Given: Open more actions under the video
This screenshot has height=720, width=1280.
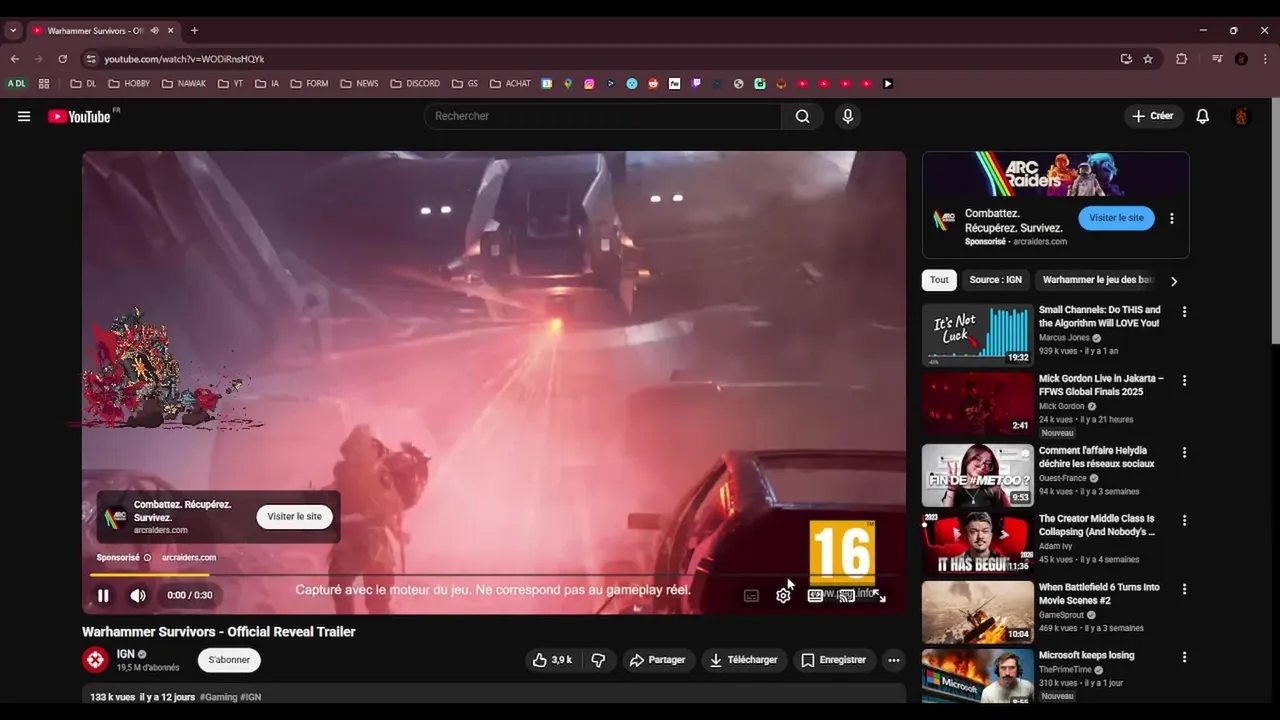Looking at the screenshot, I should [x=894, y=660].
